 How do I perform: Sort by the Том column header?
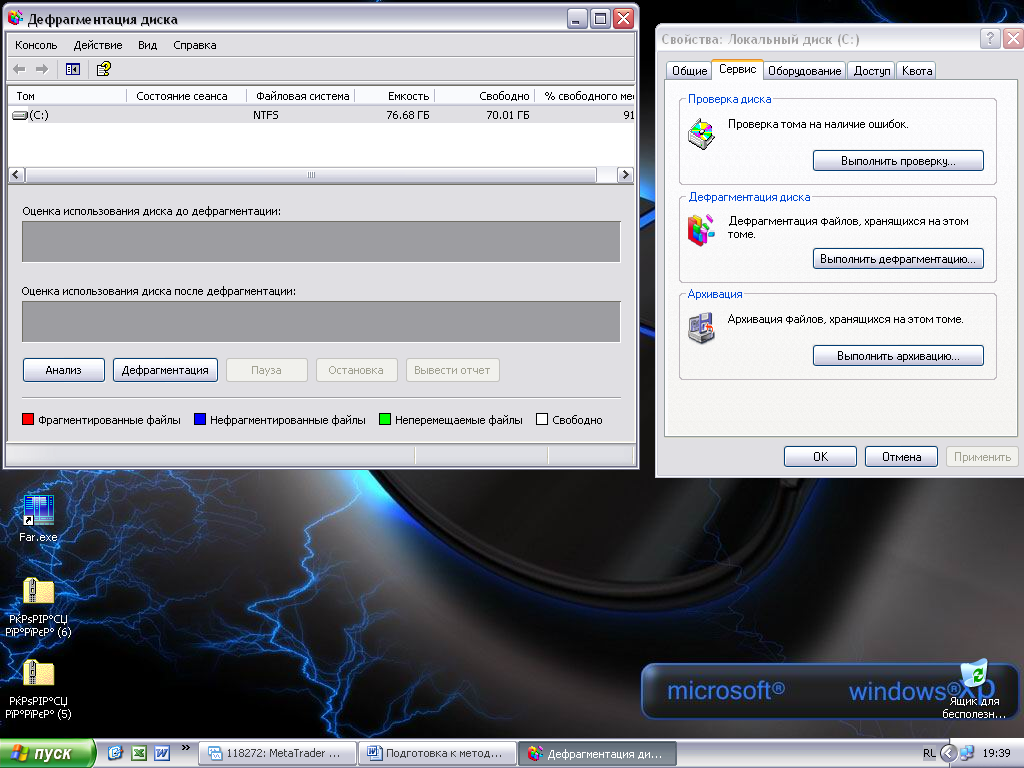pyautogui.click(x=67, y=96)
